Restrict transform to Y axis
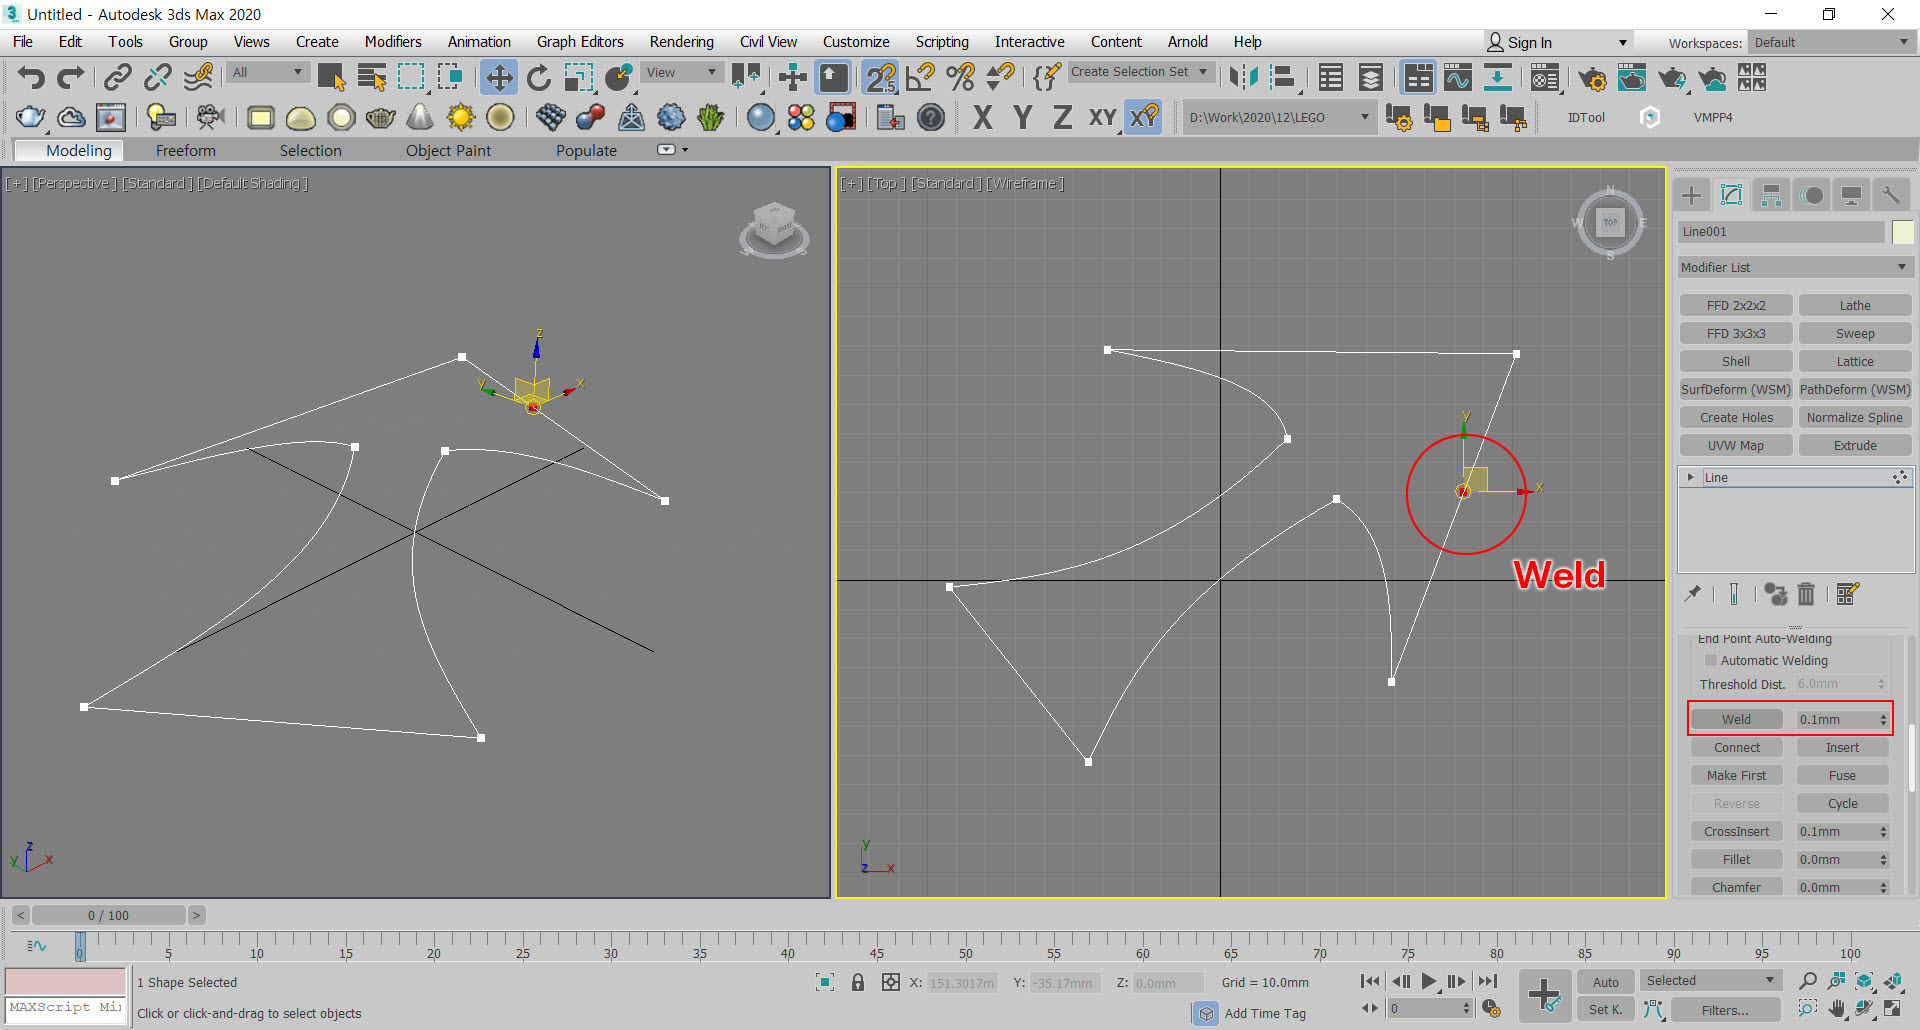The width and height of the screenshot is (1920, 1030). [1022, 118]
